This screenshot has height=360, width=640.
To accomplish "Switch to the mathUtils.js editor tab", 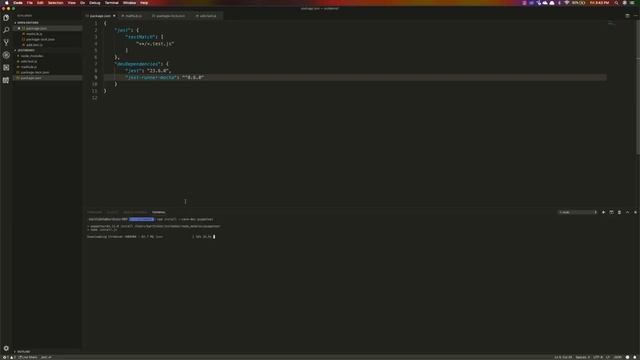I will tap(133, 16).
